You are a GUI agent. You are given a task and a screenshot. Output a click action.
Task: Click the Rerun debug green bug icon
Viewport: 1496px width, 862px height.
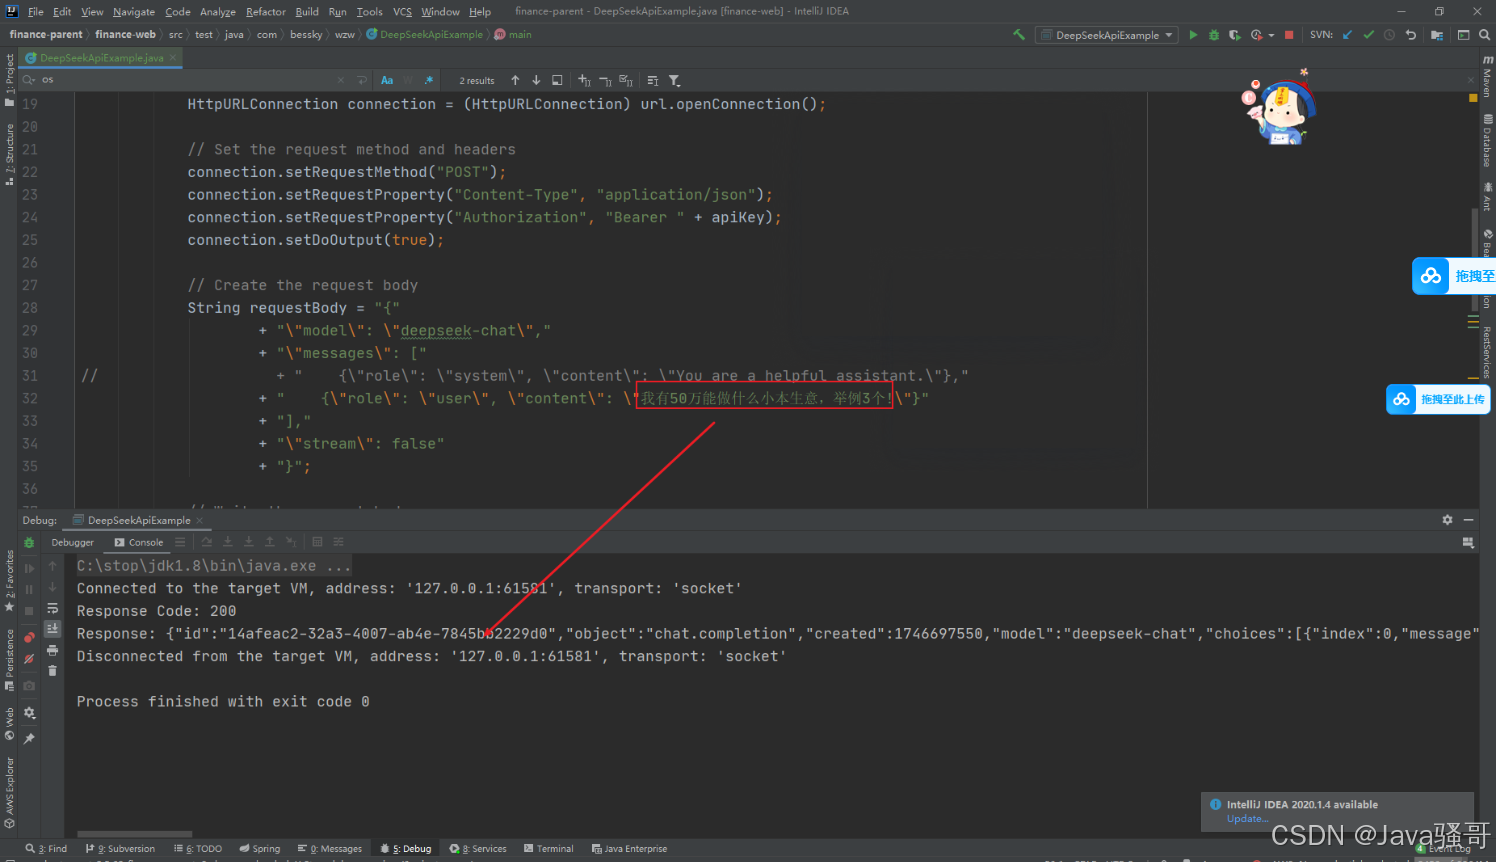(29, 542)
